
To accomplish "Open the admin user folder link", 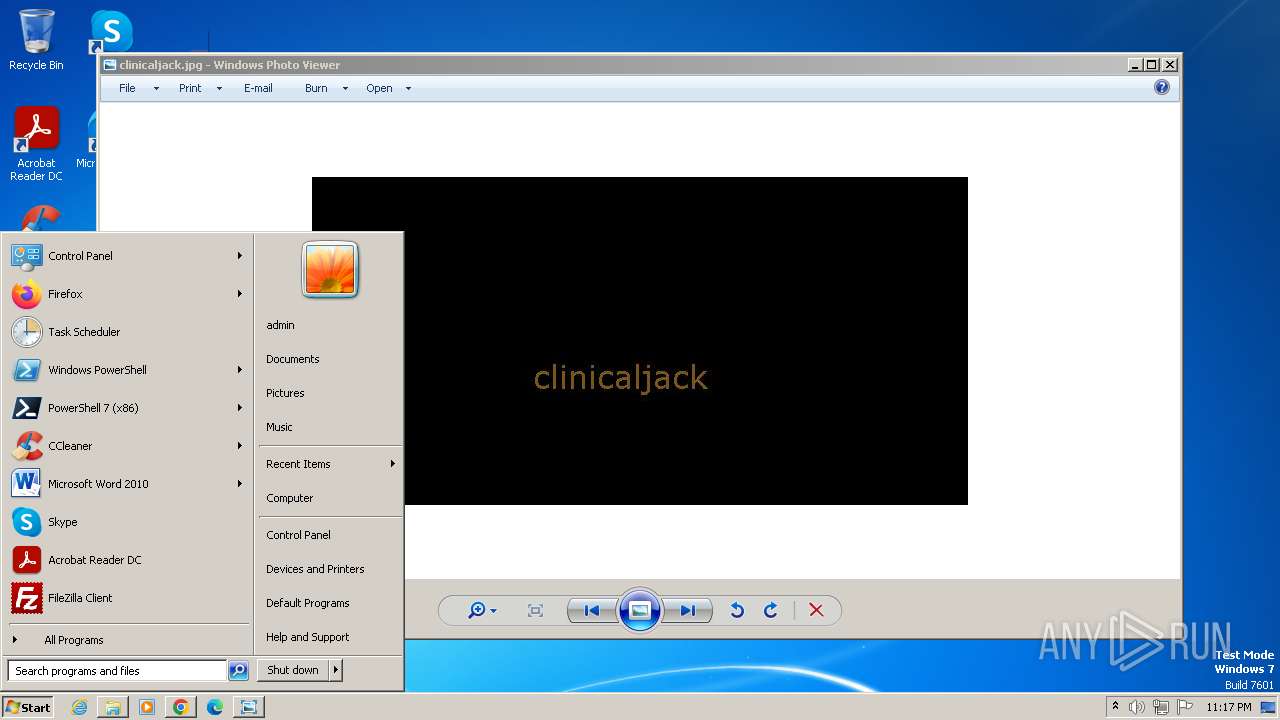I will tap(280, 325).
